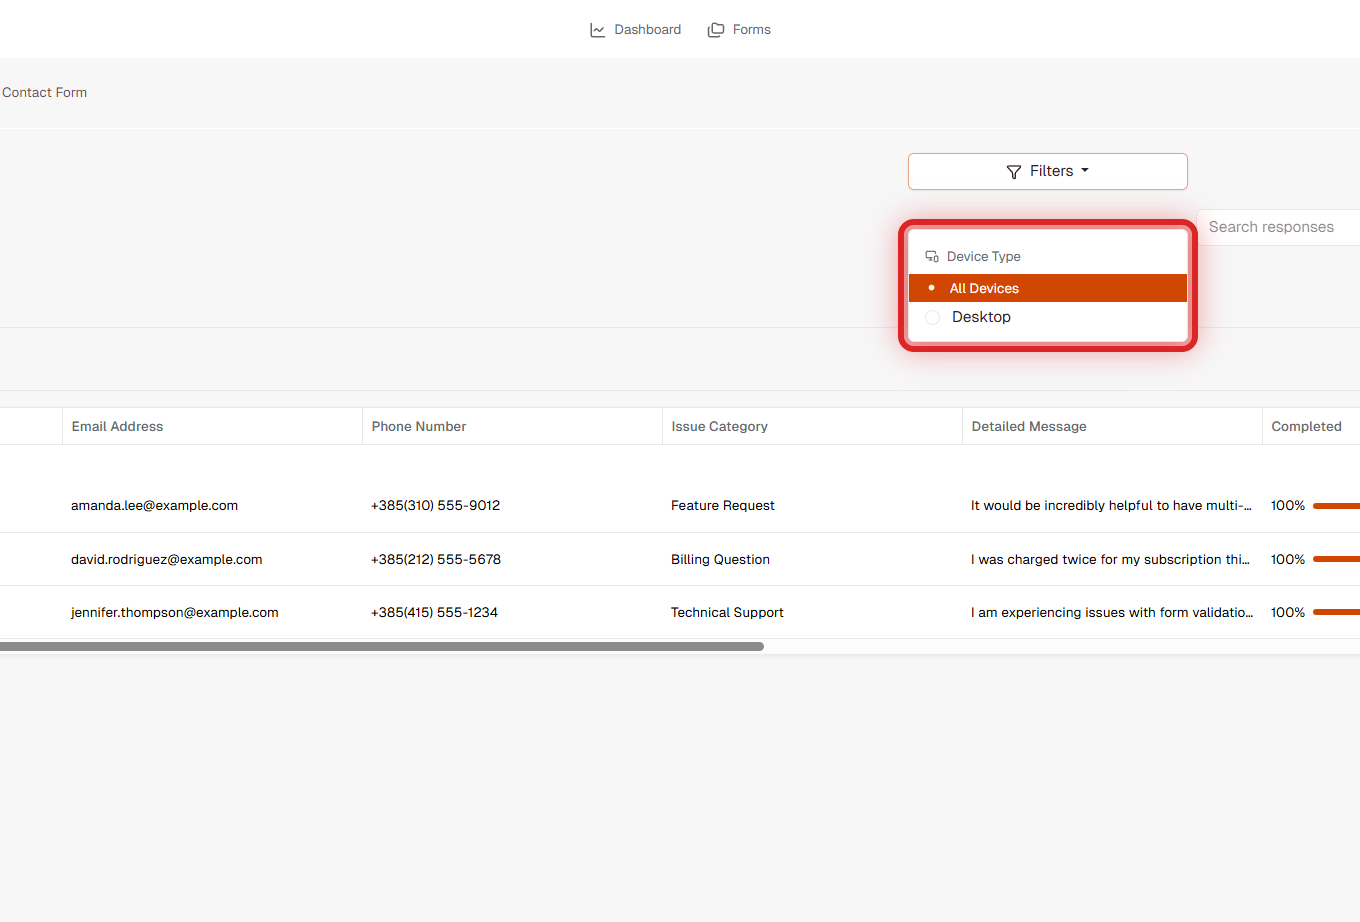Sort the Email Address column
This screenshot has height=922, width=1360.
117,426
